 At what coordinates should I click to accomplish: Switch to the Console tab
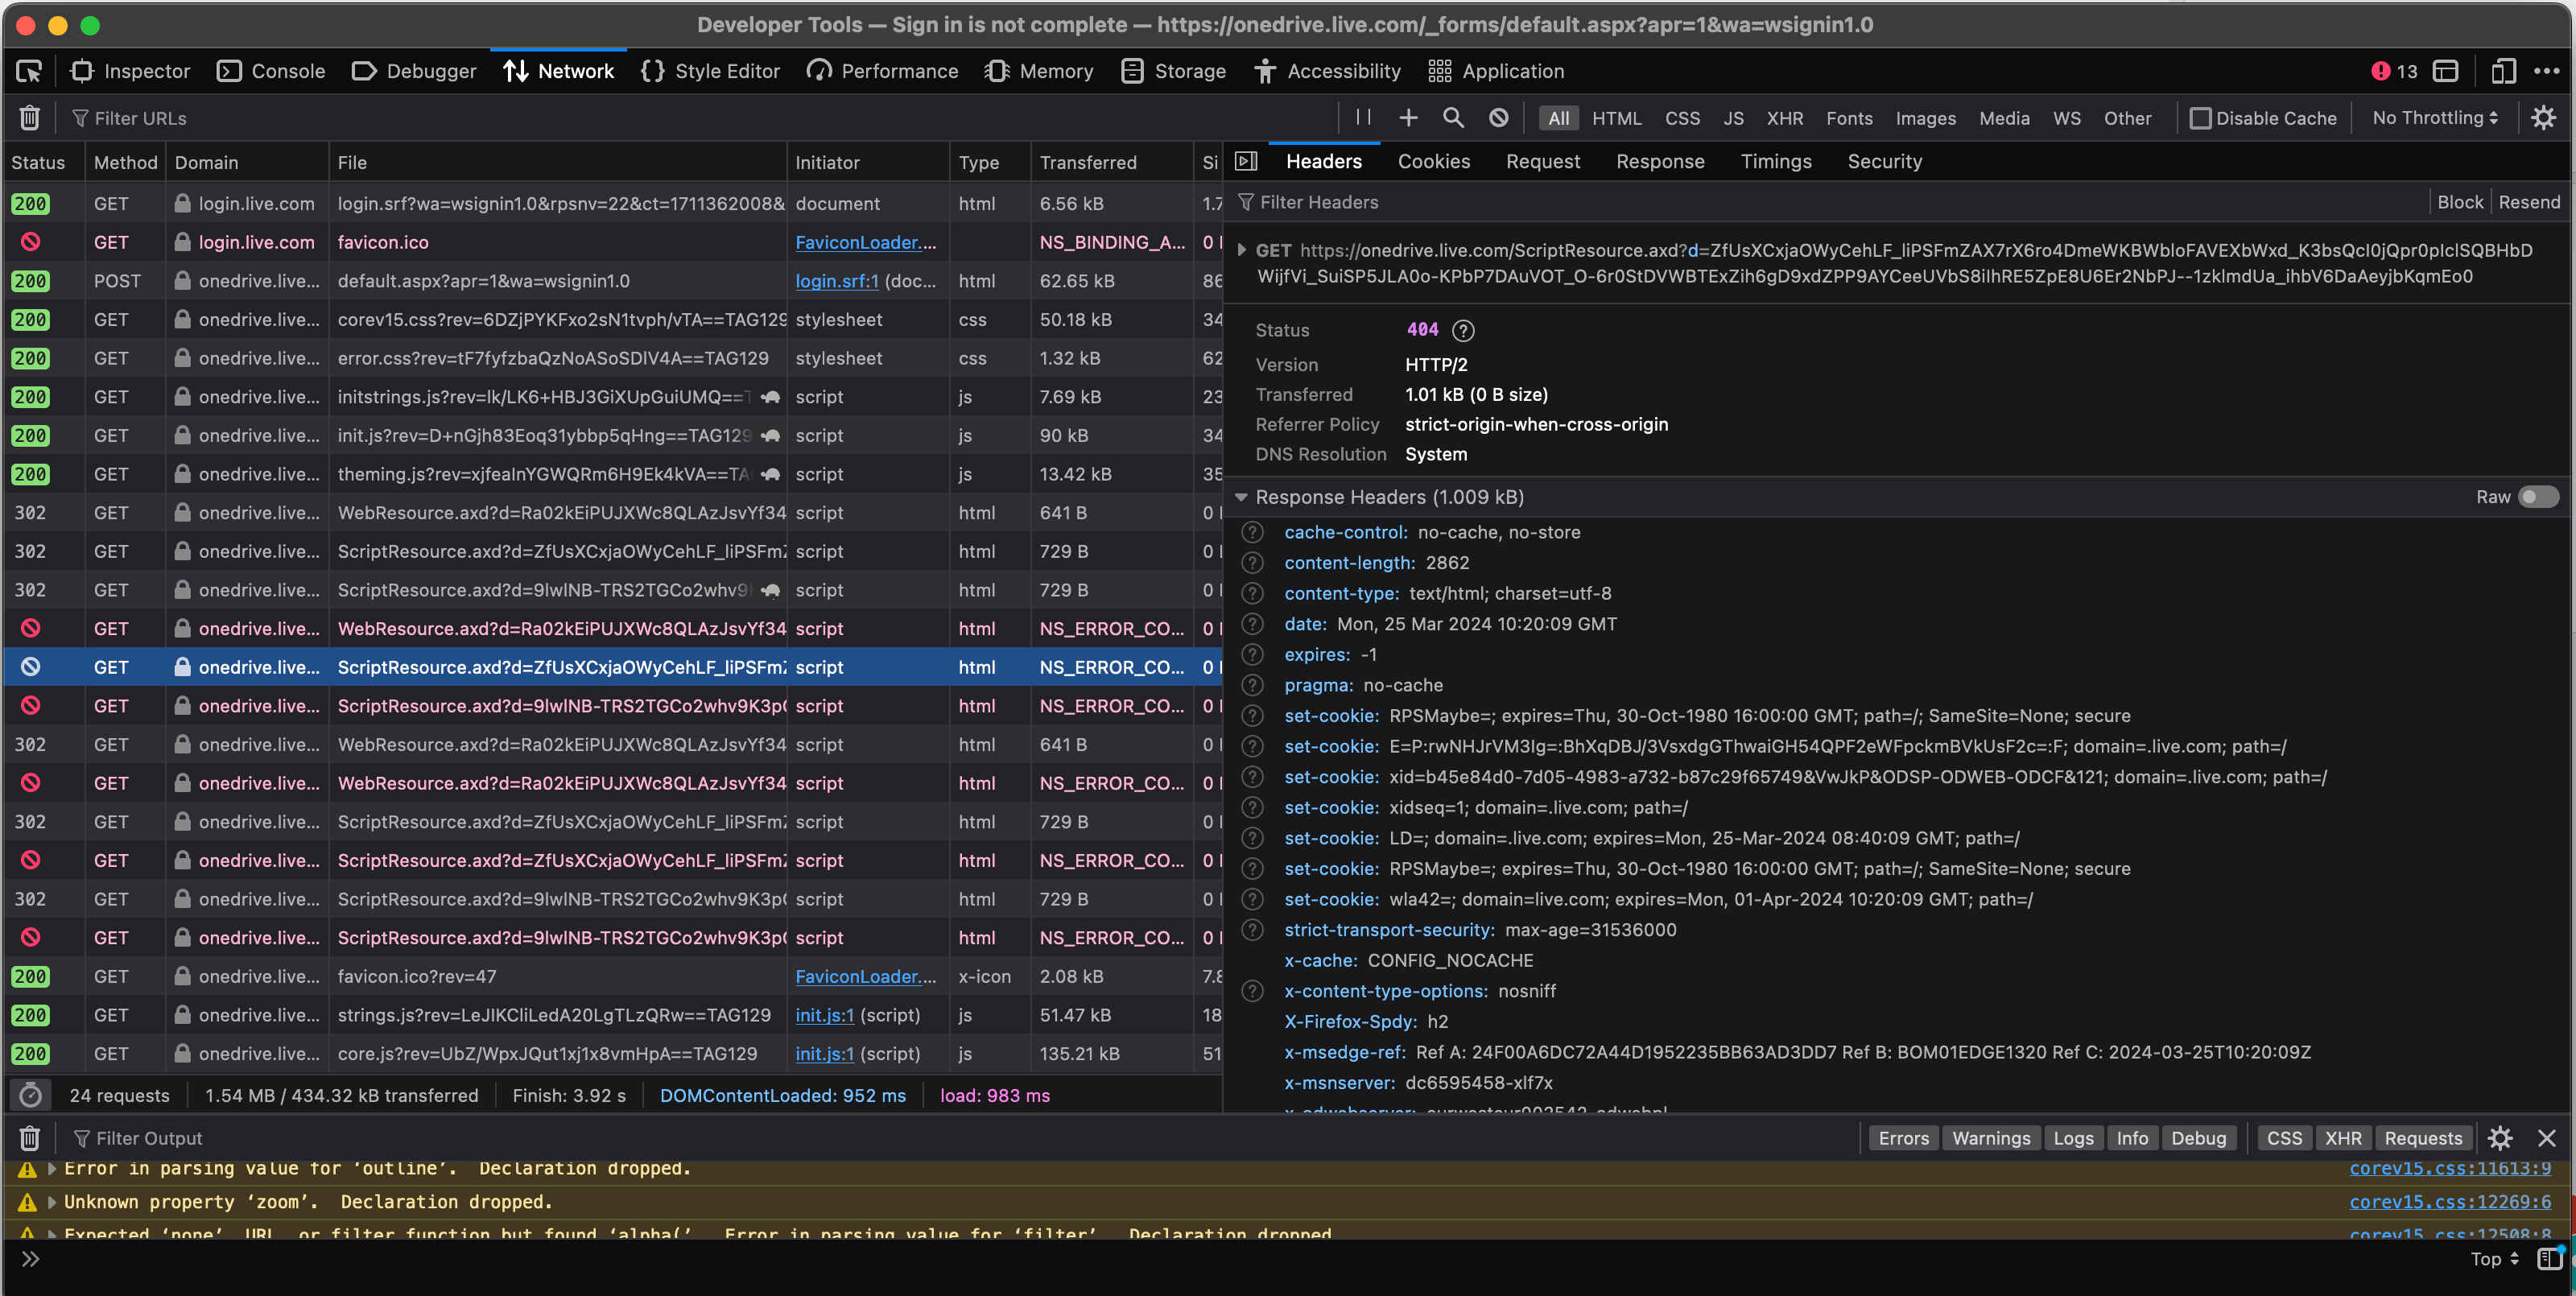[271, 71]
